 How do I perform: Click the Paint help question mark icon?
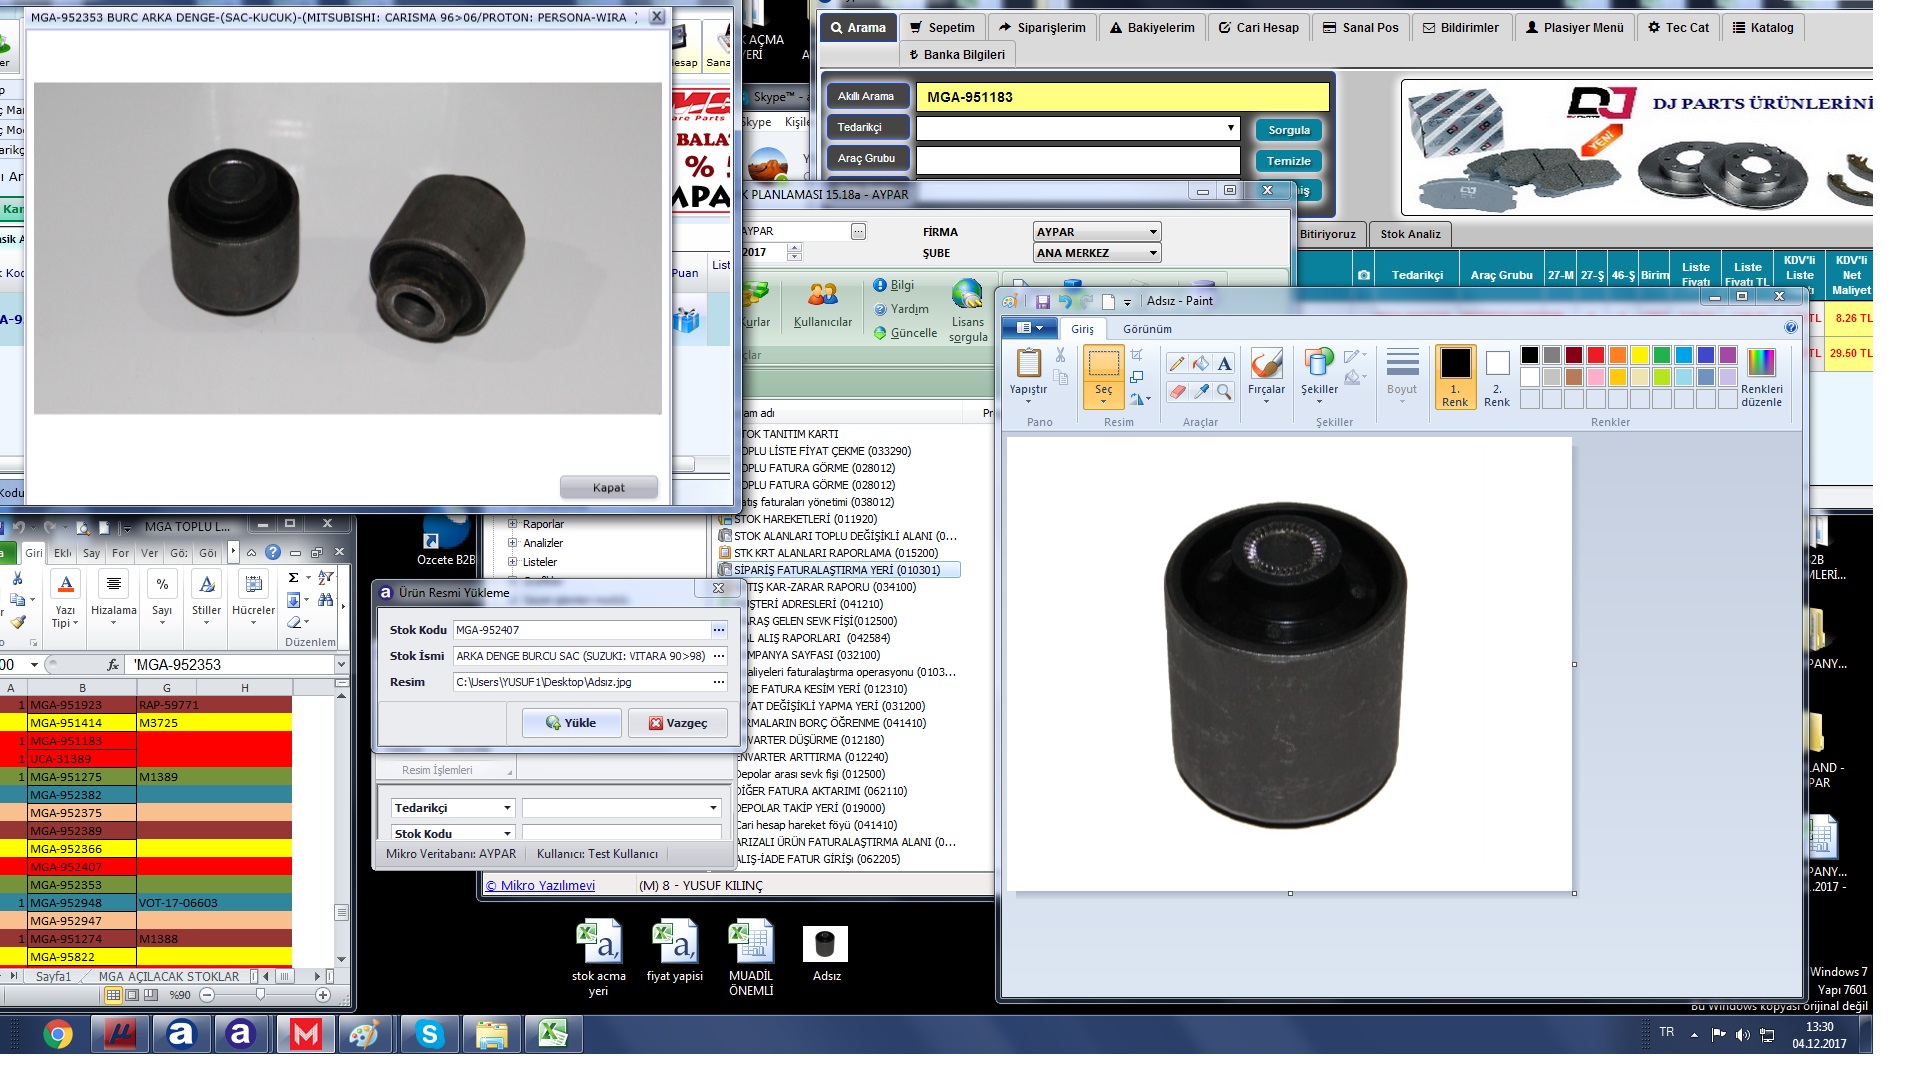click(1790, 328)
